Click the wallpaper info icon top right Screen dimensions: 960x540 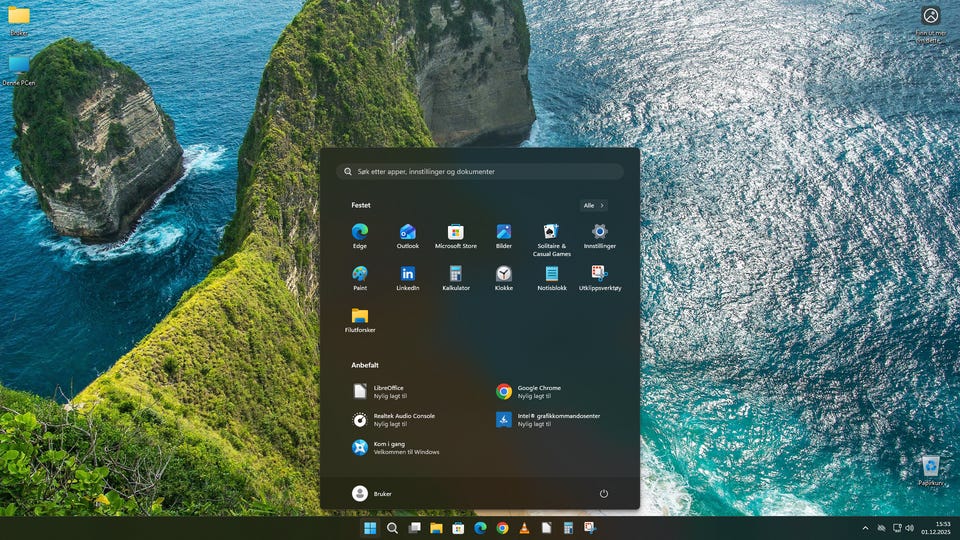point(931,24)
